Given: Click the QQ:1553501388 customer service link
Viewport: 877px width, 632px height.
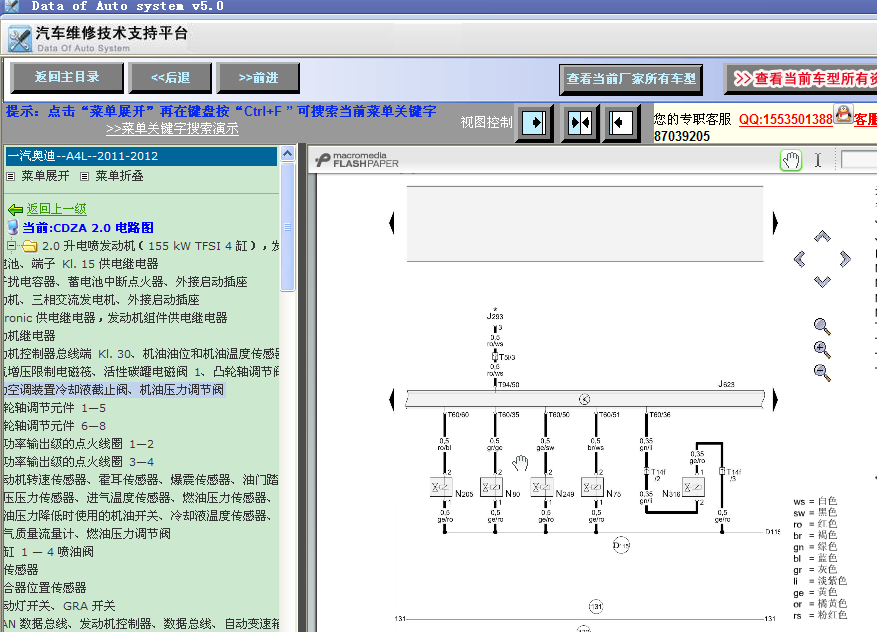Looking at the screenshot, I should pos(785,119).
